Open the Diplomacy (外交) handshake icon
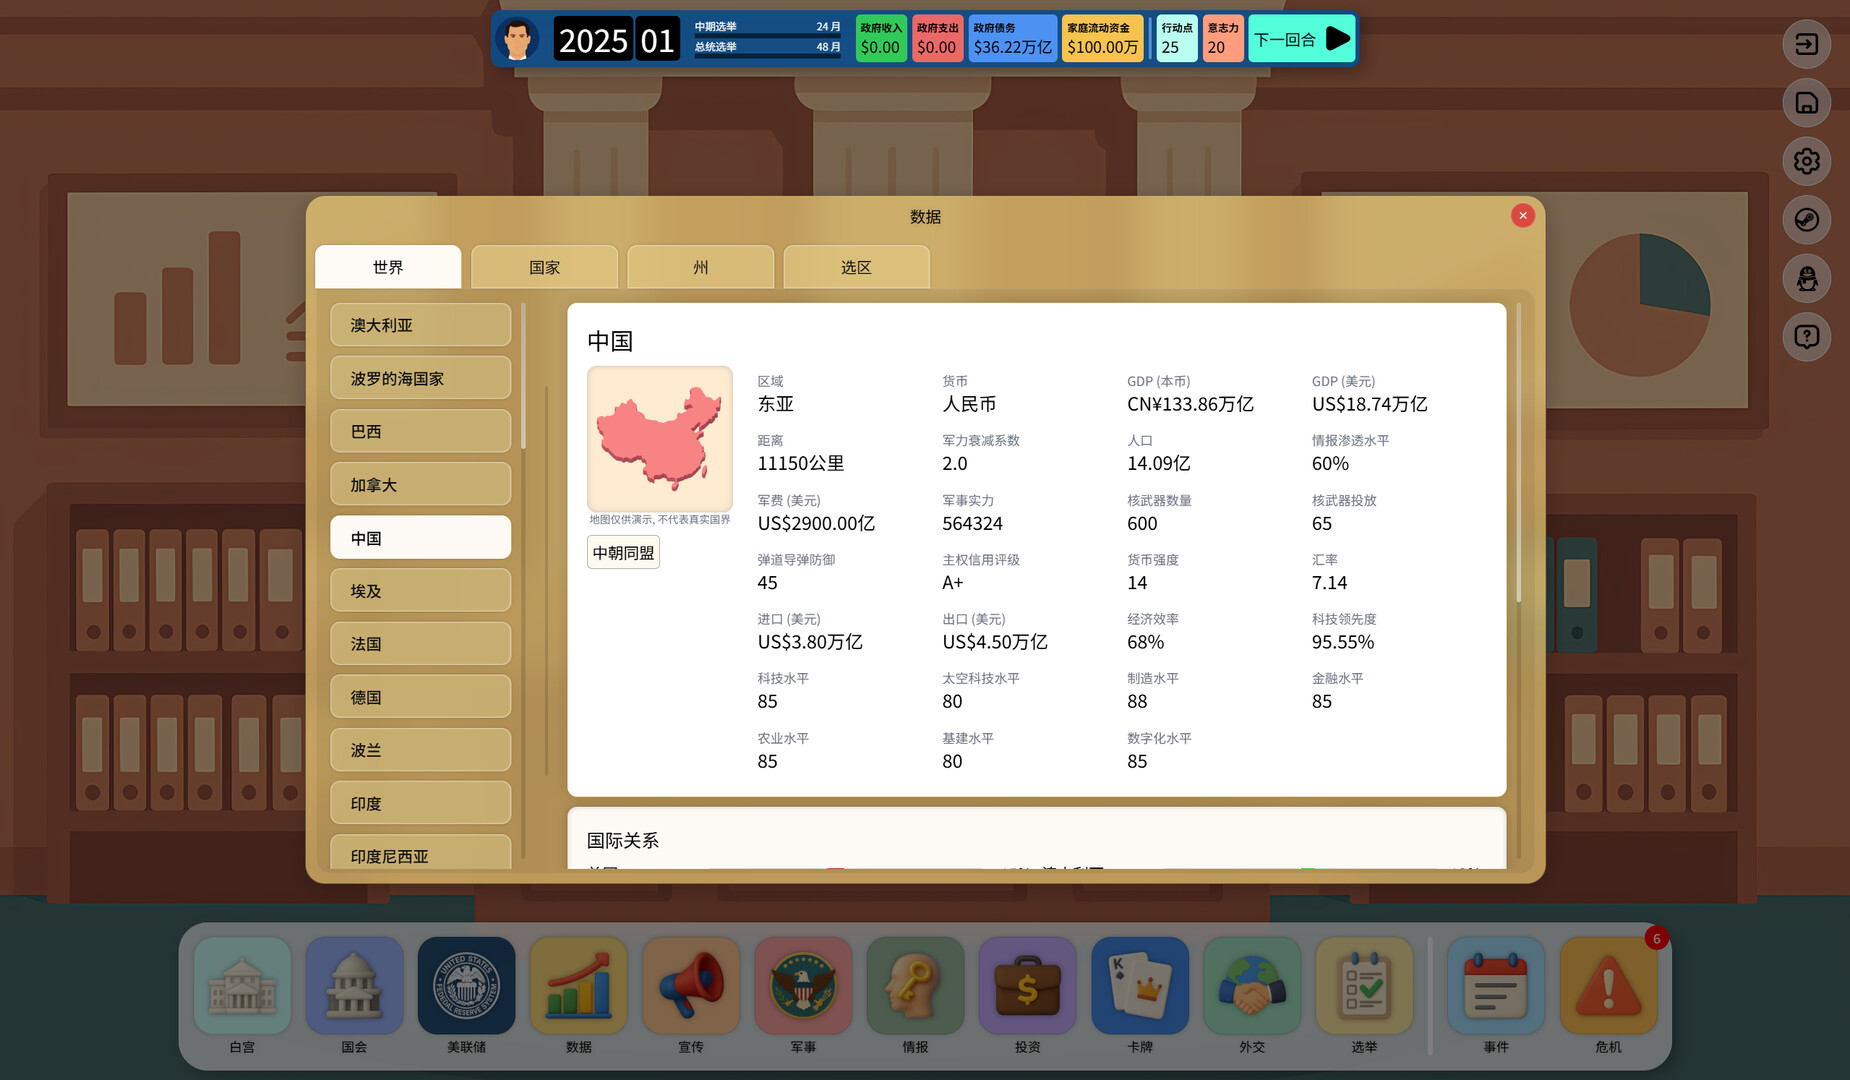Viewport: 1850px width, 1080px height. tap(1252, 986)
